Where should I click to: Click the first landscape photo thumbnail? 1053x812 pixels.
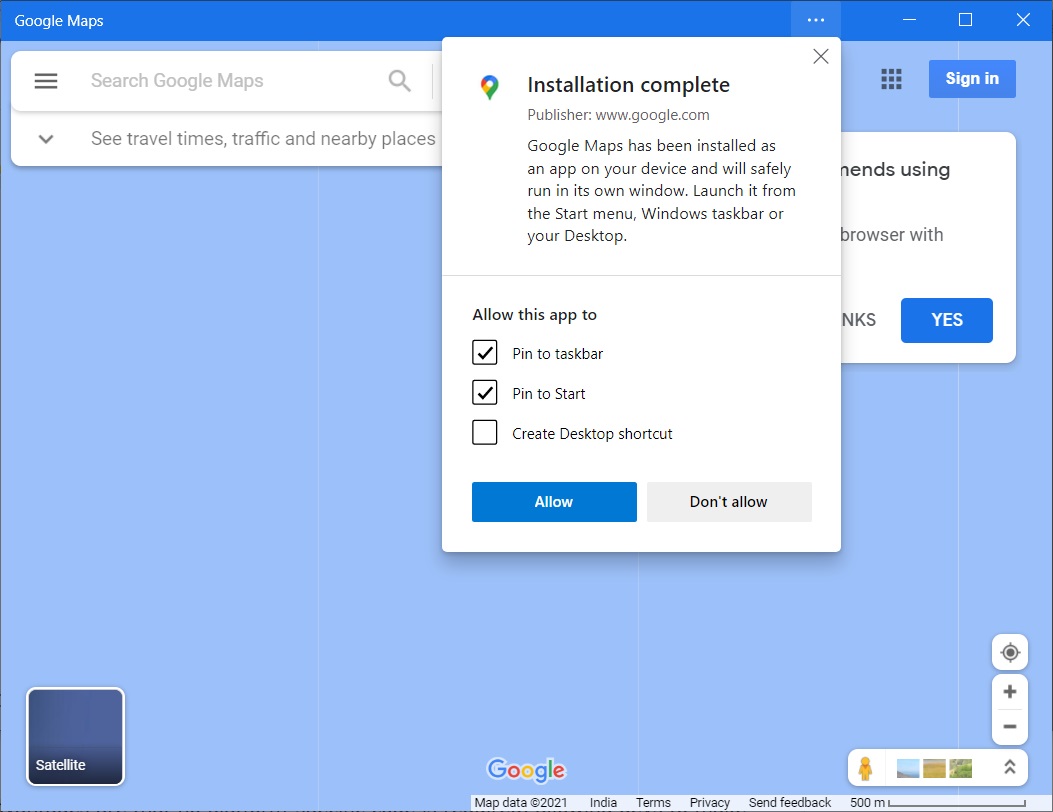(908, 768)
